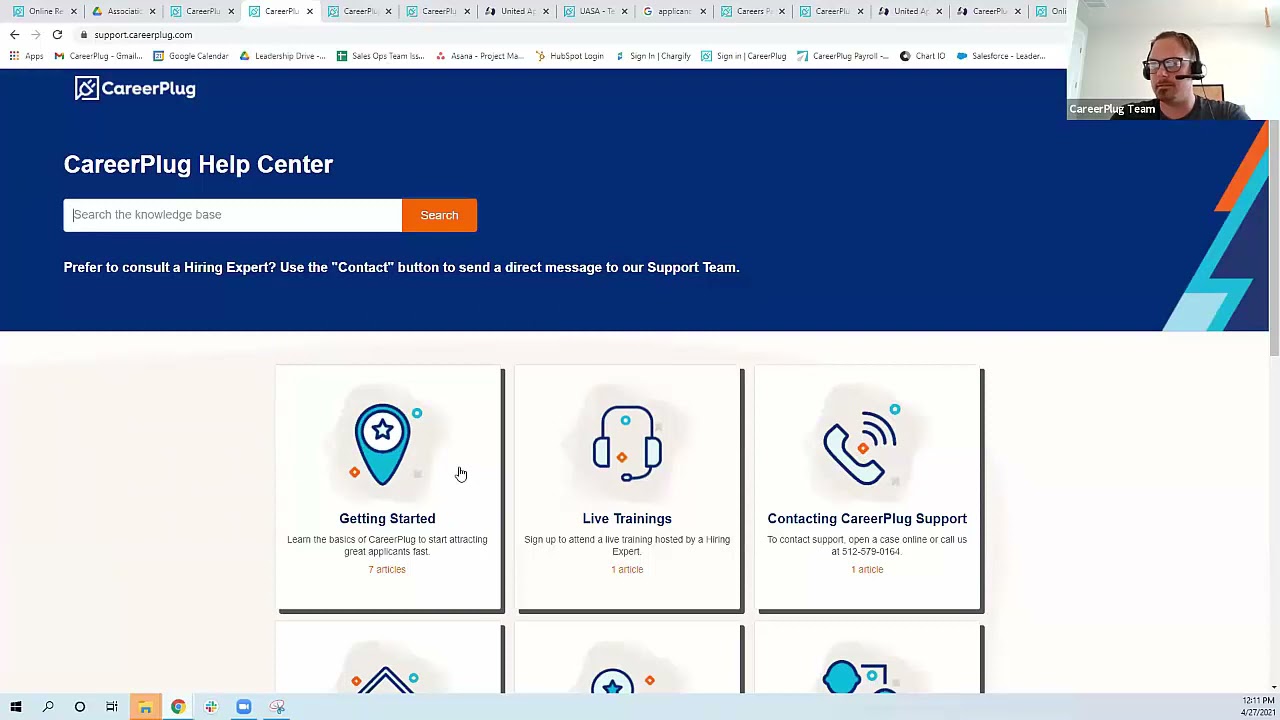Viewport: 1280px width, 720px height.
Task: Go back with the browser back arrow
Action: [14, 35]
